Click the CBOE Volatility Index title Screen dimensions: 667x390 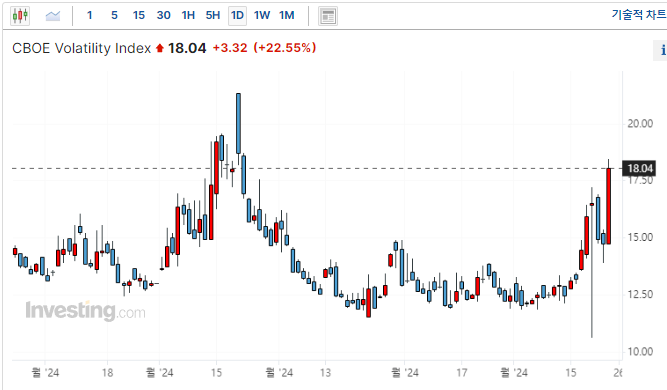pyautogui.click(x=82, y=48)
